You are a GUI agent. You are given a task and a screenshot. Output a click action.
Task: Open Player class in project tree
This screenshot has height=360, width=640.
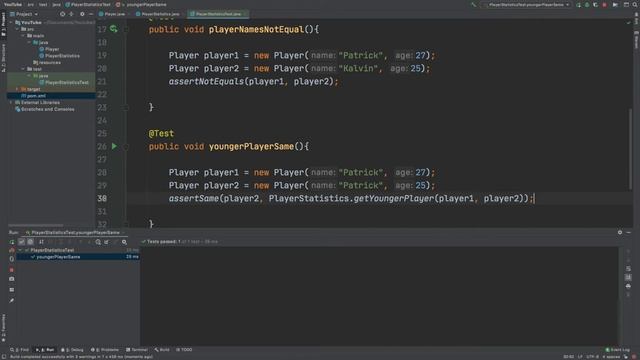(x=49, y=49)
